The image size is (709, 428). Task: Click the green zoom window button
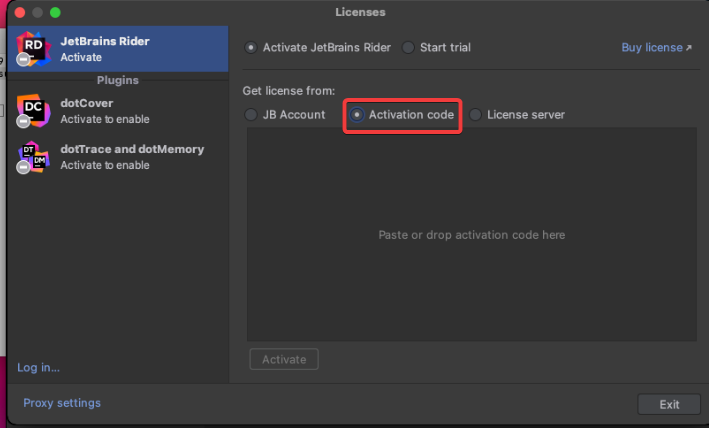[x=55, y=13]
